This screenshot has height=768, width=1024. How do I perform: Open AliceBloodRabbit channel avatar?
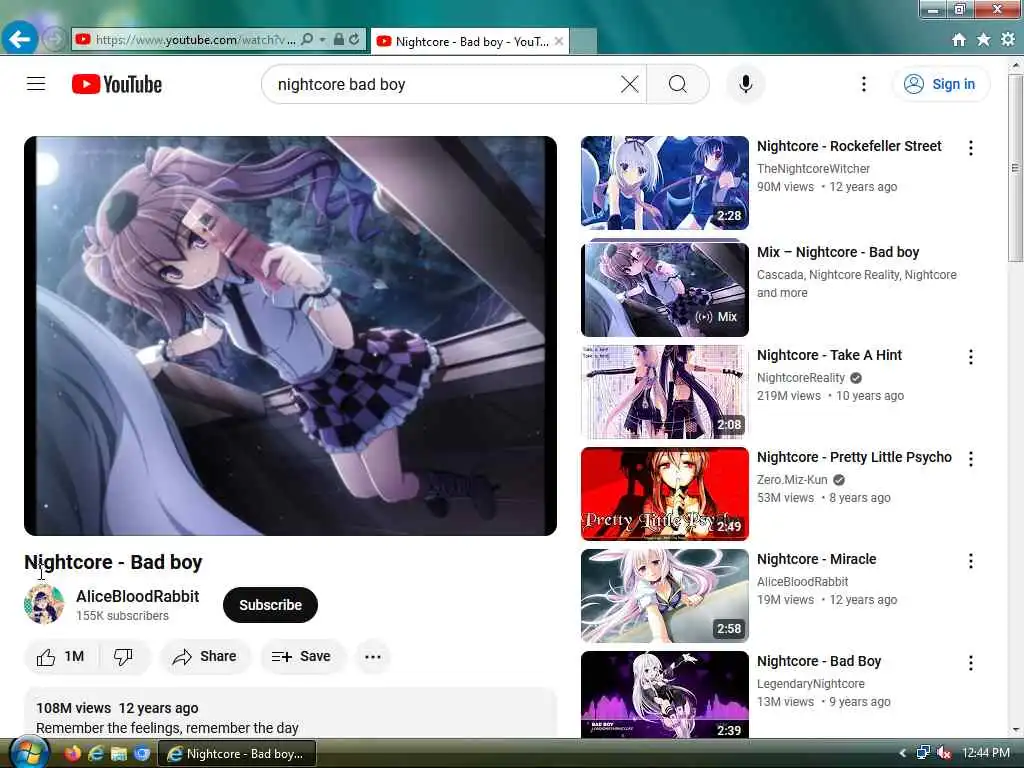click(x=44, y=604)
